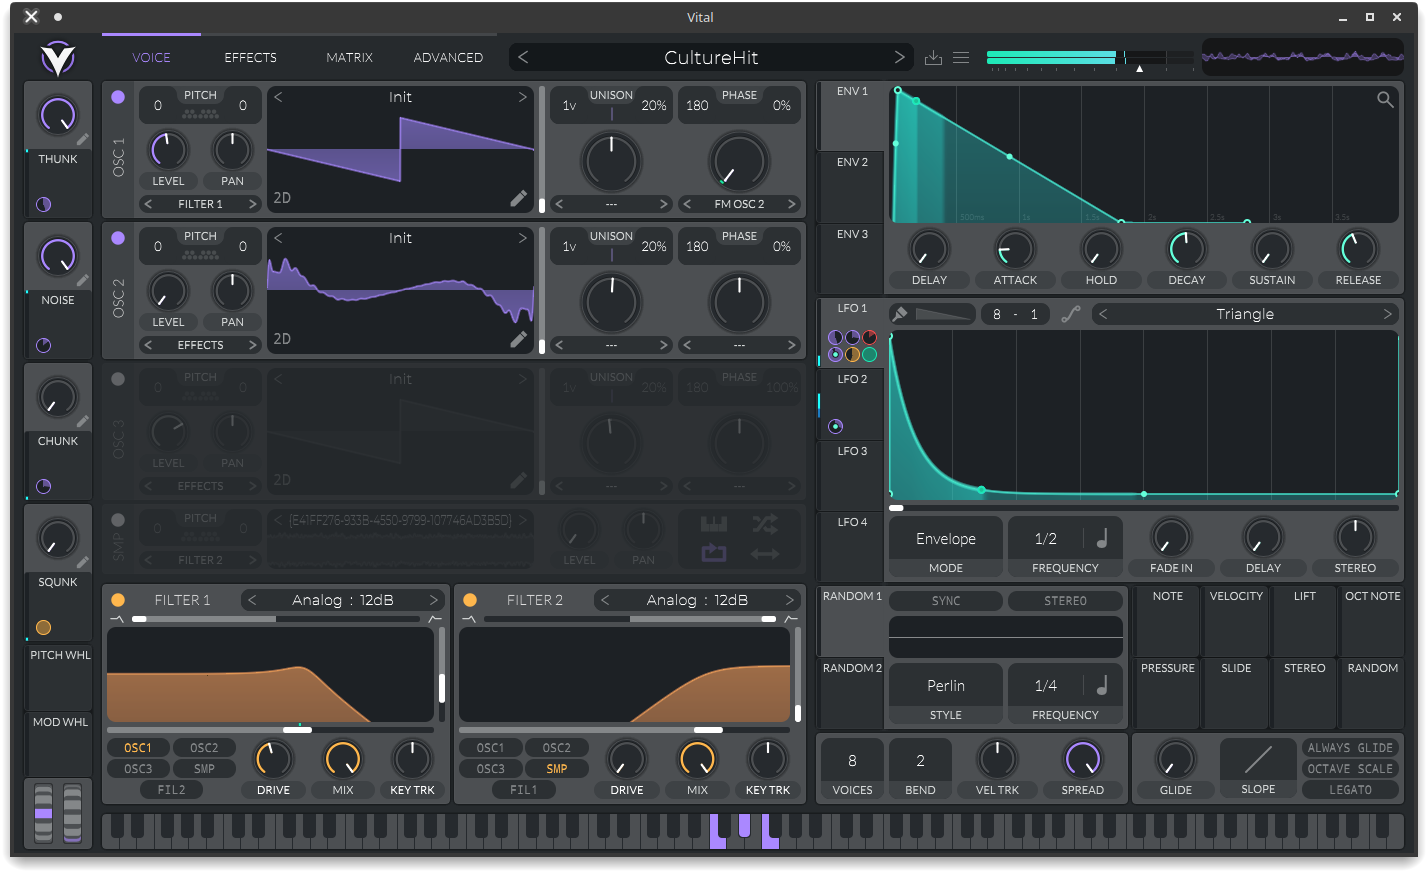Screen dimensions: 1428x871
Task: Click the Vital logo icon
Action: point(58,58)
